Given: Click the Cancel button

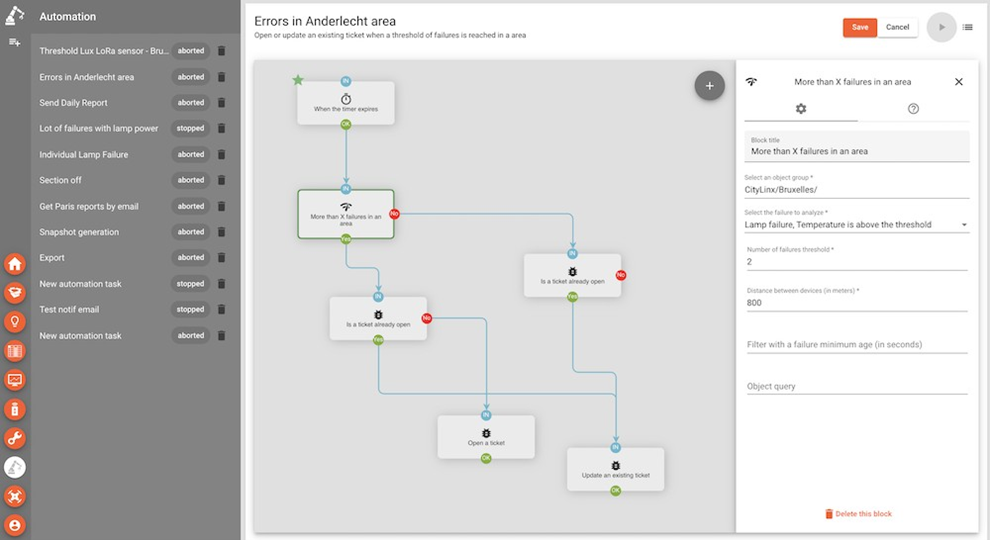Looking at the screenshot, I should (x=897, y=27).
